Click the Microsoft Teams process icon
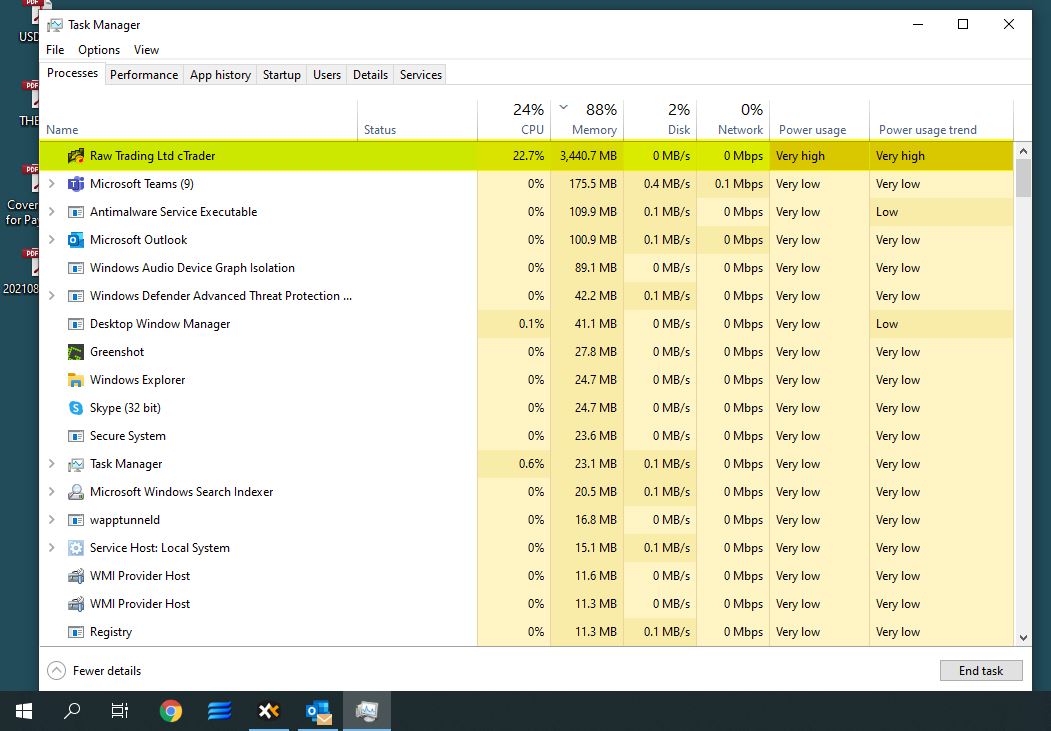 76,184
